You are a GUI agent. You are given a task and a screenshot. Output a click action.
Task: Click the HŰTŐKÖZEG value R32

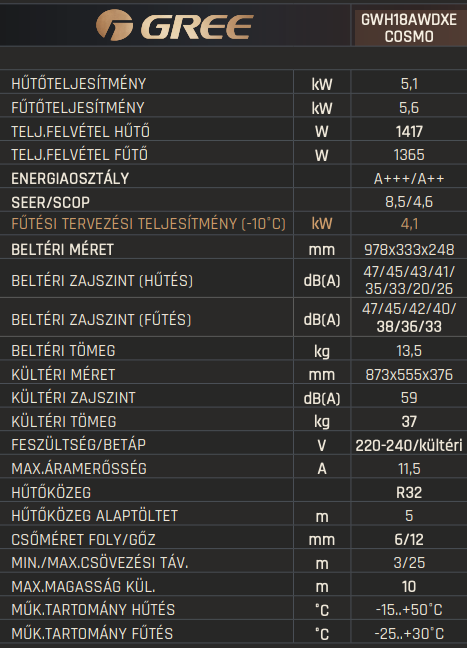click(409, 493)
